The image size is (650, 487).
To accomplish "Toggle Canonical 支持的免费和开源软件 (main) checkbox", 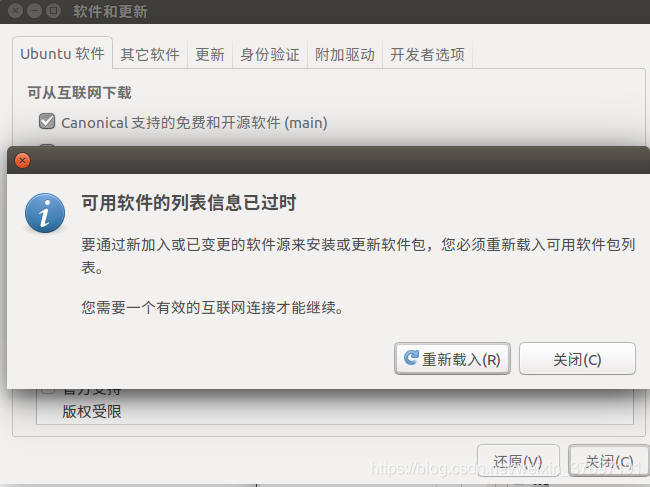I will [47, 121].
